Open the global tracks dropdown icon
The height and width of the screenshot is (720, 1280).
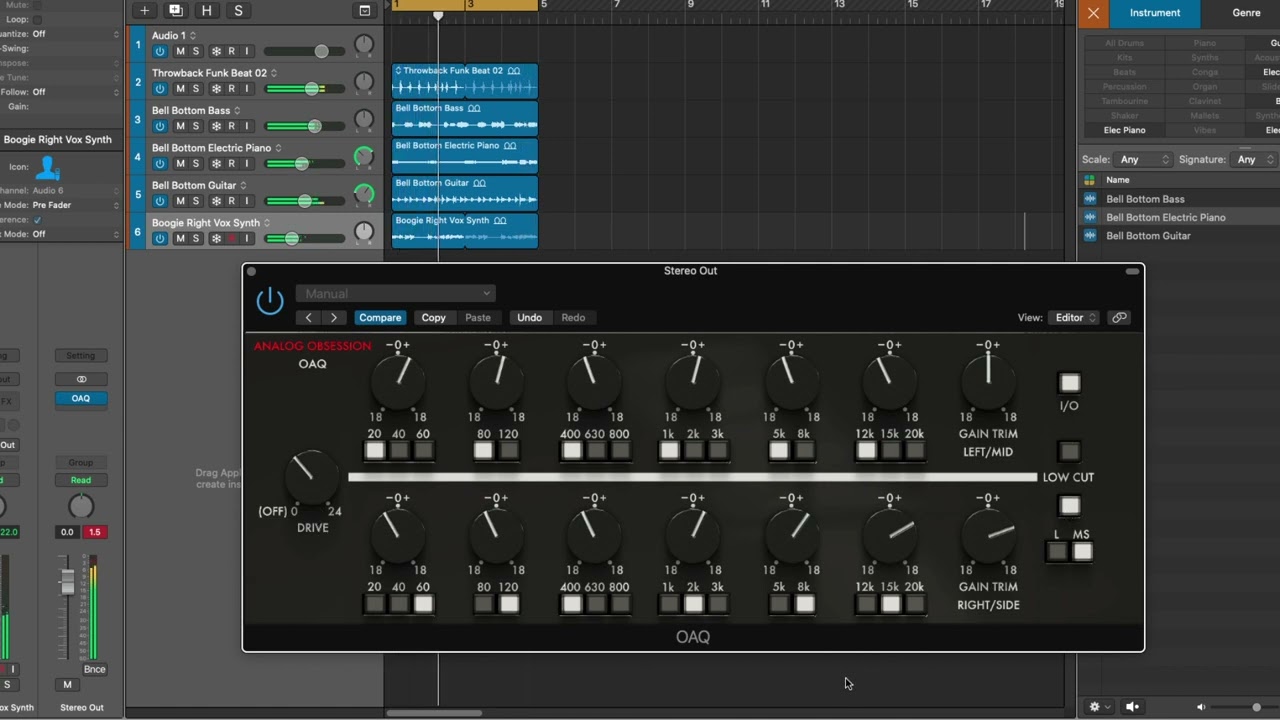point(364,11)
